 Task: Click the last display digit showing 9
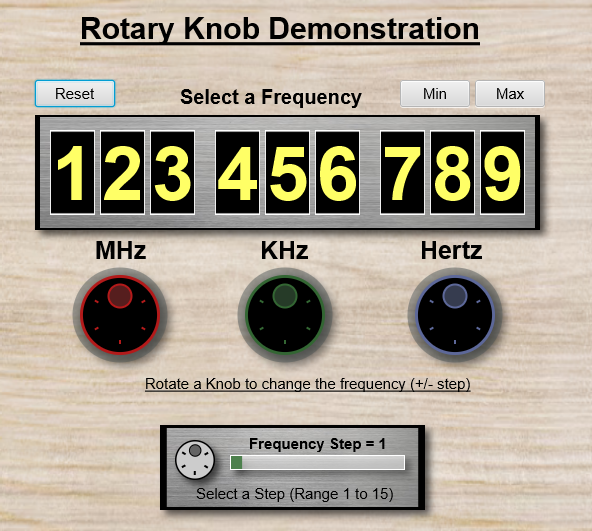(x=503, y=173)
